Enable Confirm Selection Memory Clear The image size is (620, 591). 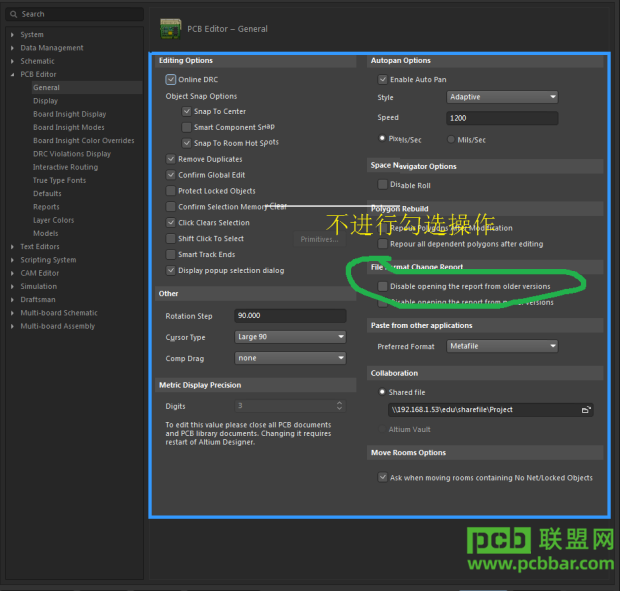(x=170, y=207)
